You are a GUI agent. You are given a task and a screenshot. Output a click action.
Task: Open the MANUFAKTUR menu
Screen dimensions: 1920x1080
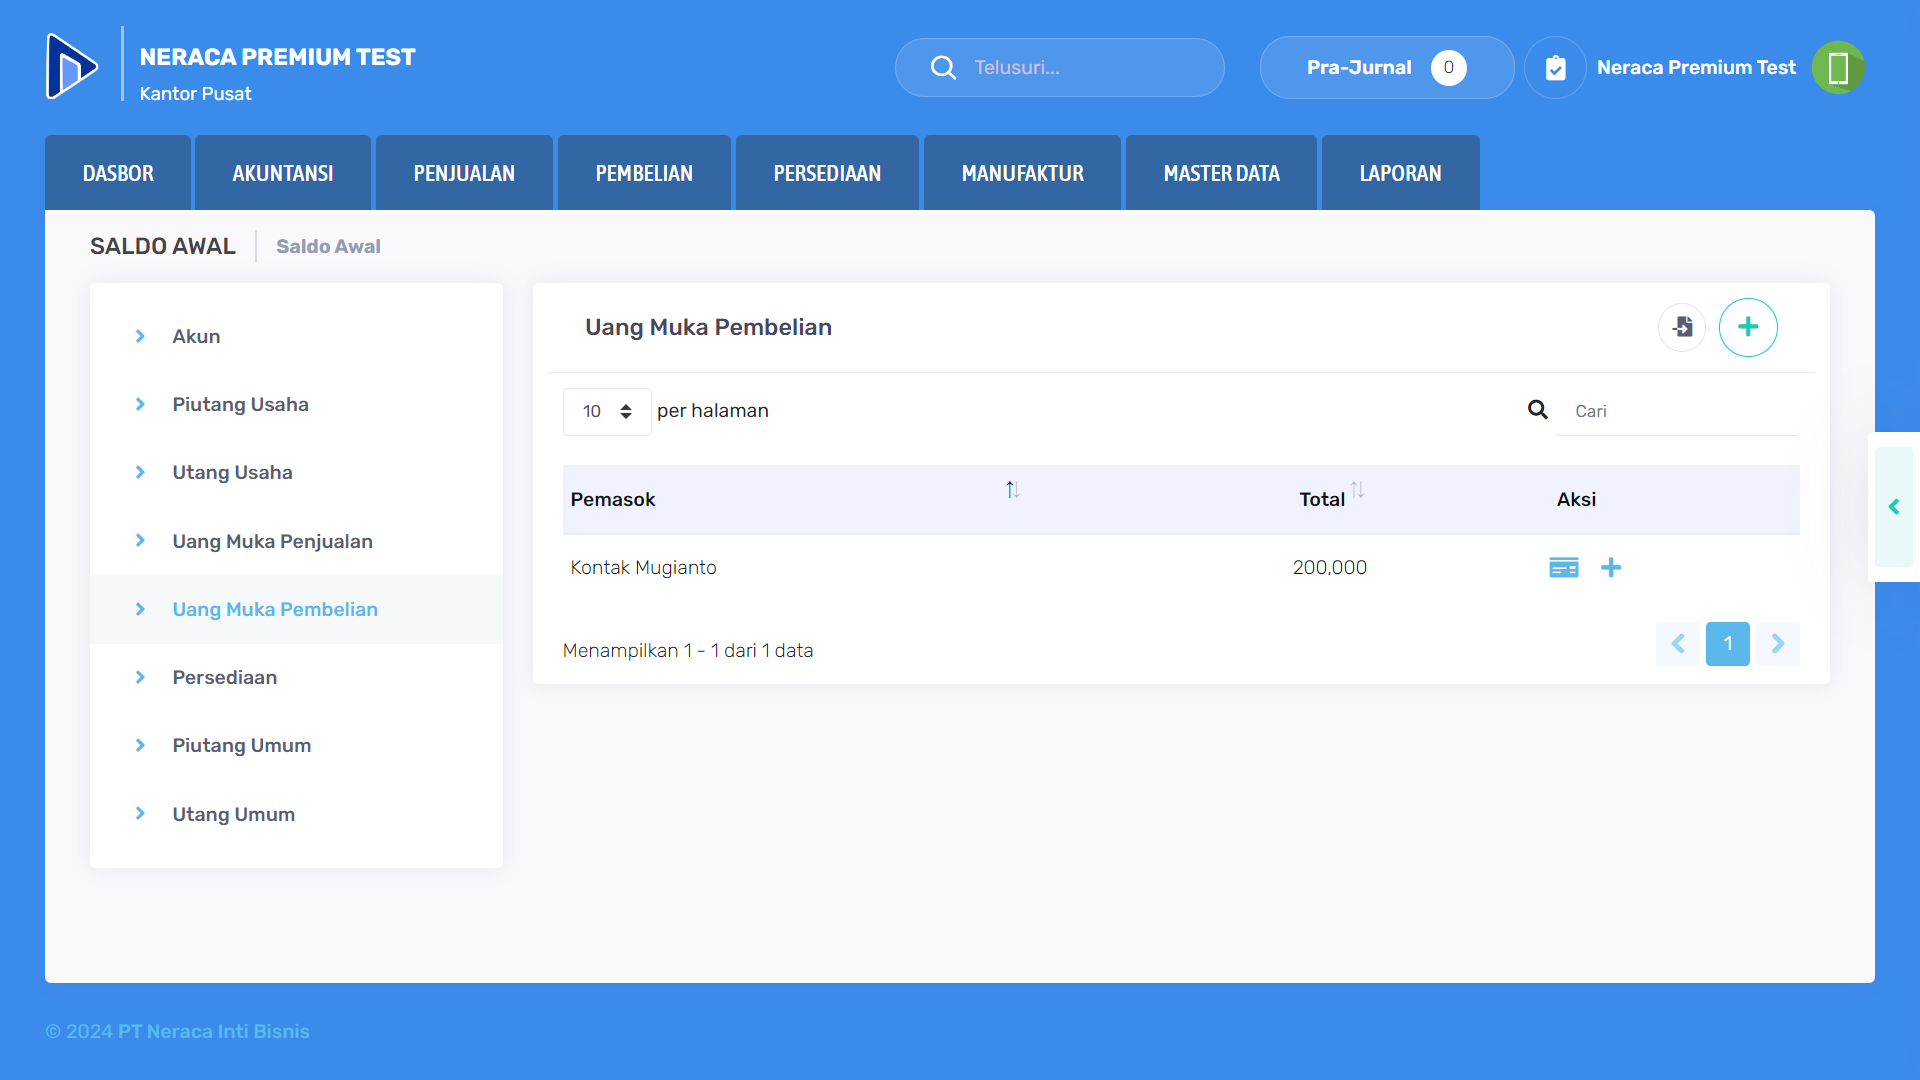[1022, 173]
